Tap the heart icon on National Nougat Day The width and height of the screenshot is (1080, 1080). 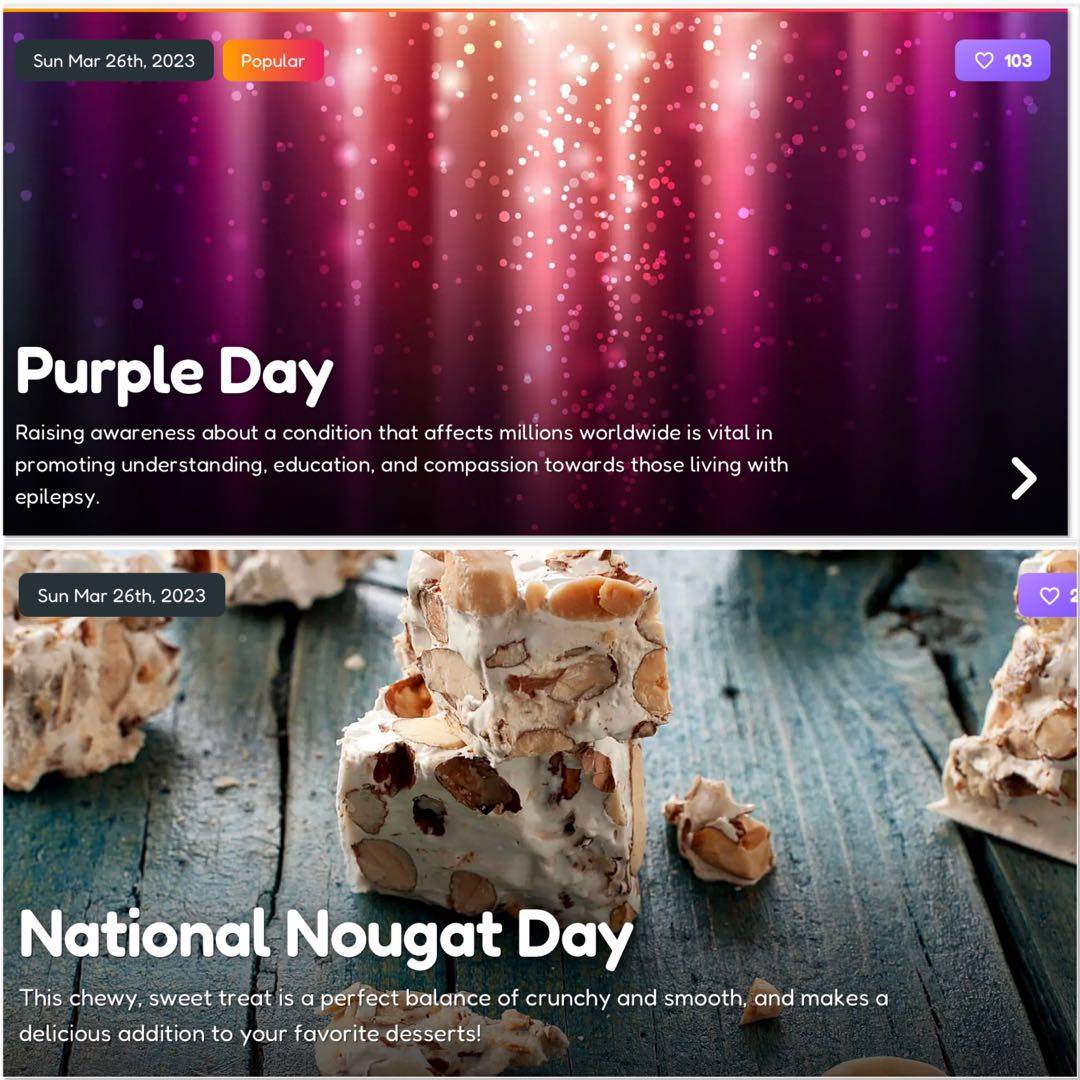[x=1049, y=596]
